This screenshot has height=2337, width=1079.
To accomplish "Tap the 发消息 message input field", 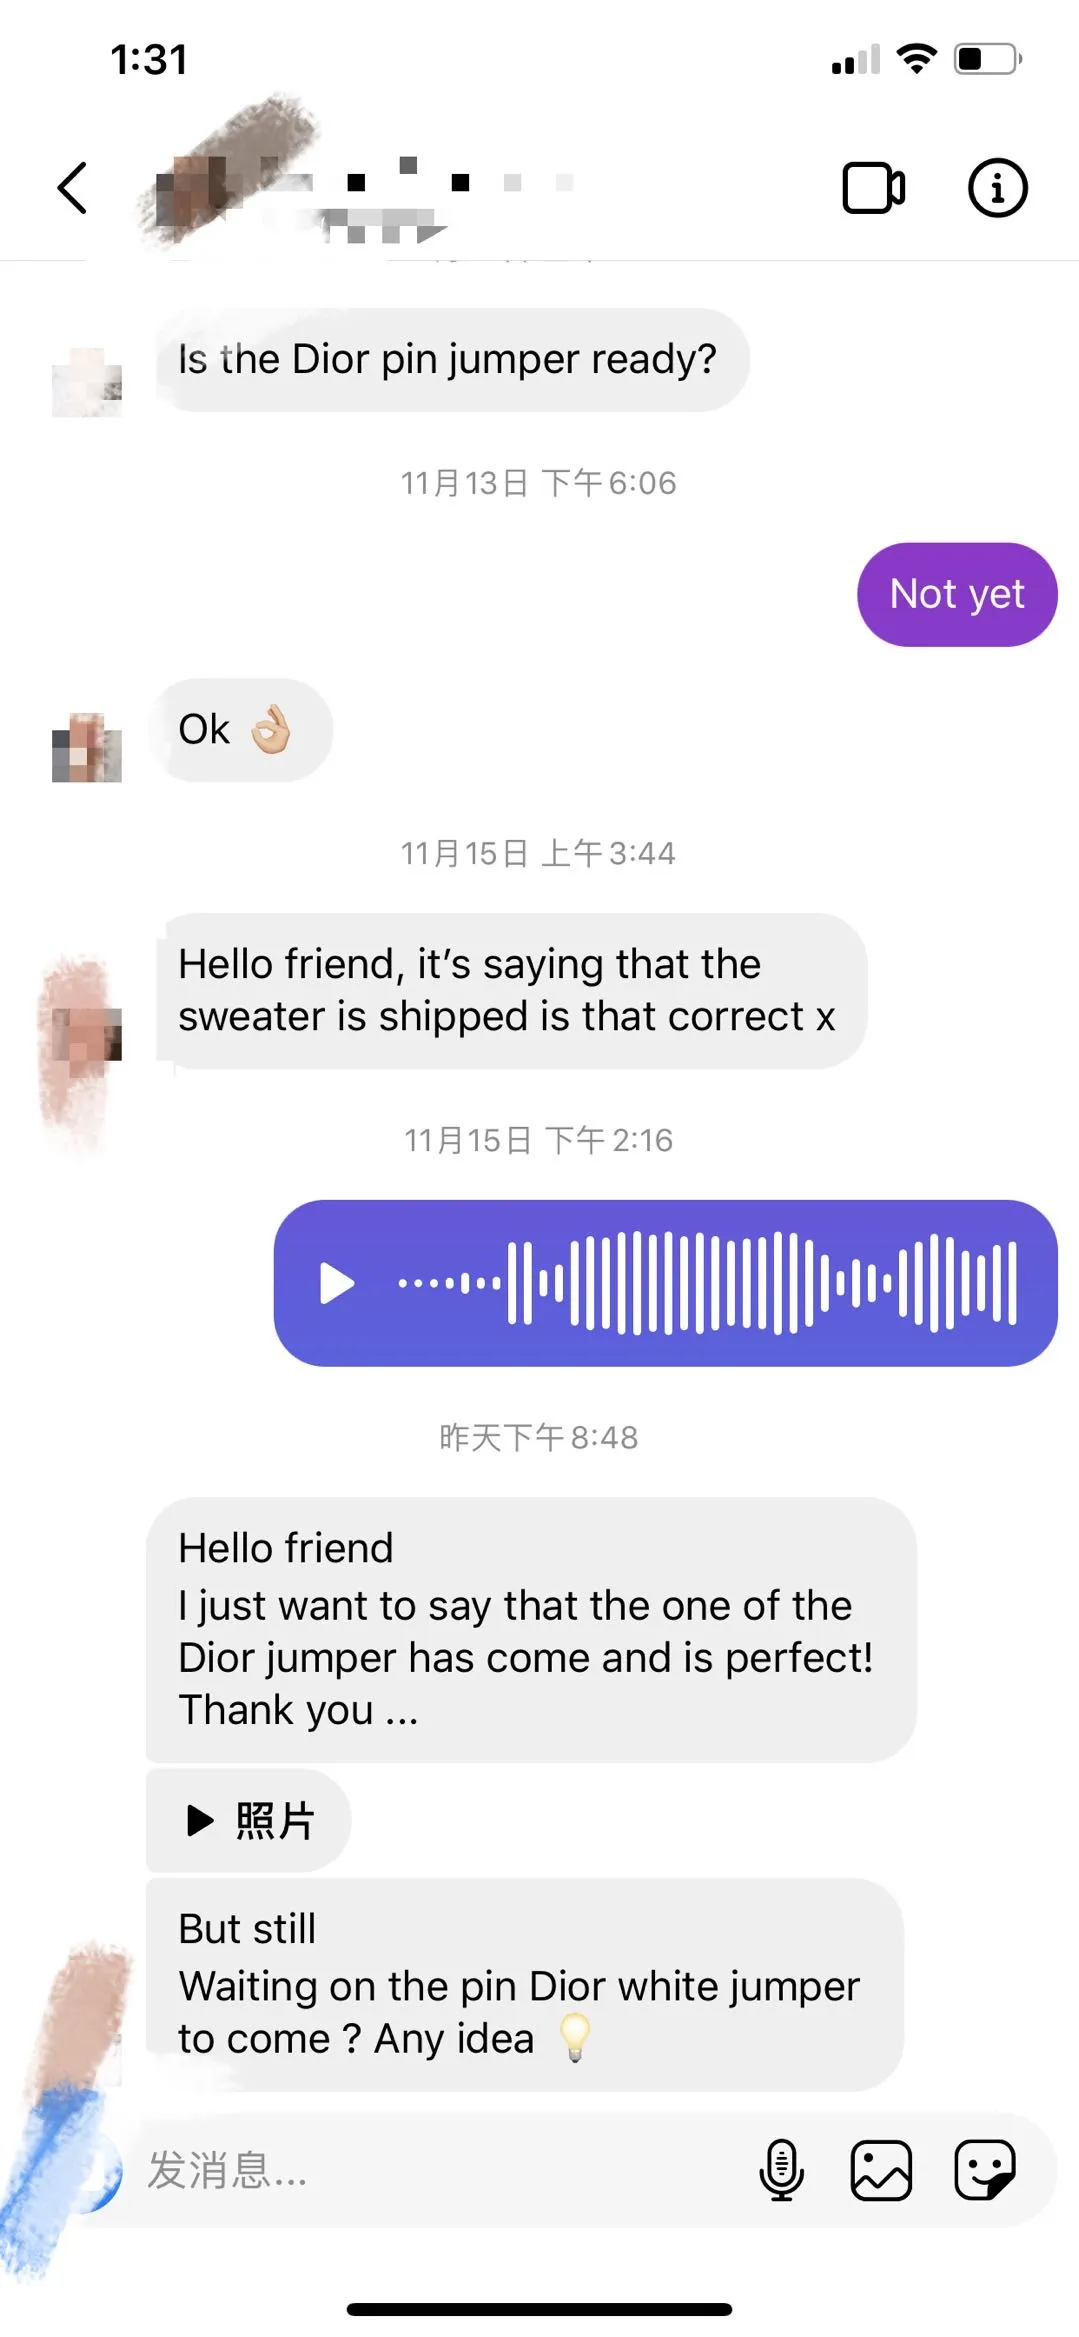I will (440, 2170).
